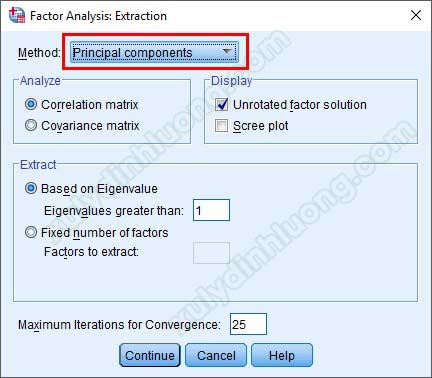
Task: Select the Principal components combo box
Action: (x=154, y=52)
